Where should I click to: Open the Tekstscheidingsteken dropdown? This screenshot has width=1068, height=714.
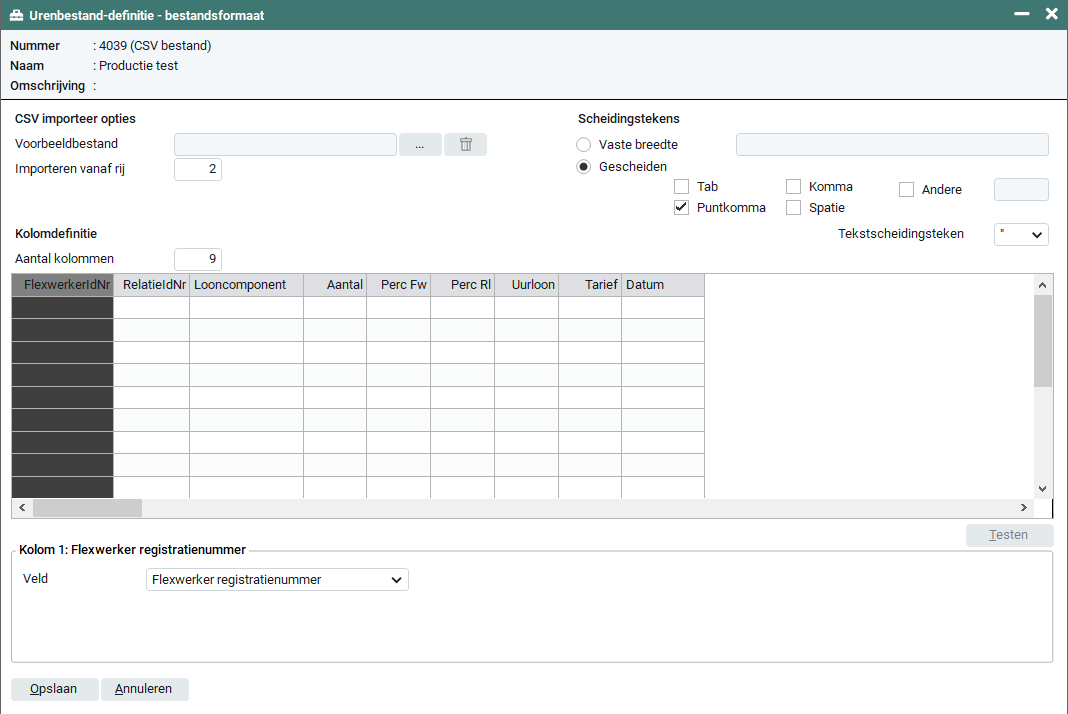pyautogui.click(x=1021, y=234)
